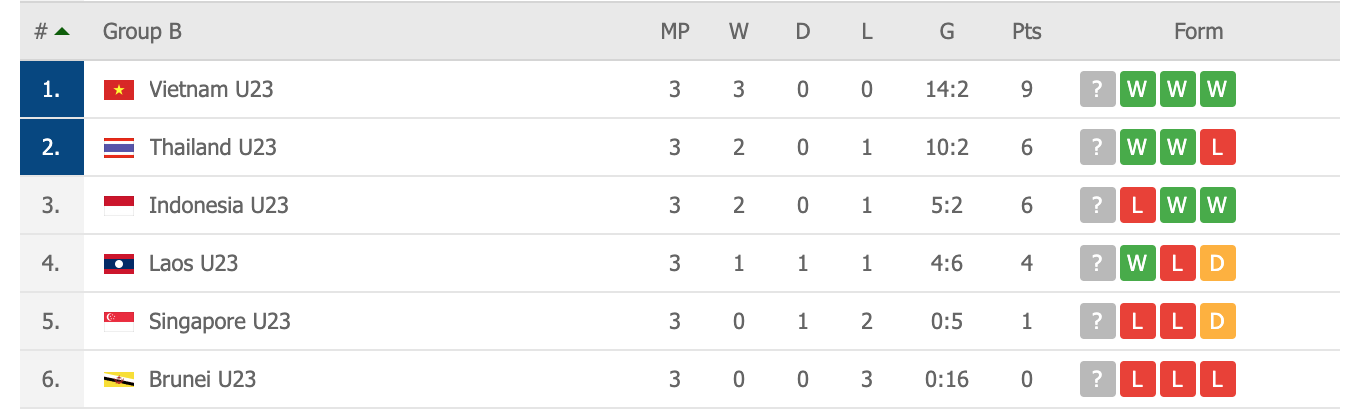This screenshot has width=1360, height=416.
Task: Click the Thailand U23 flag icon
Action: click(x=118, y=148)
